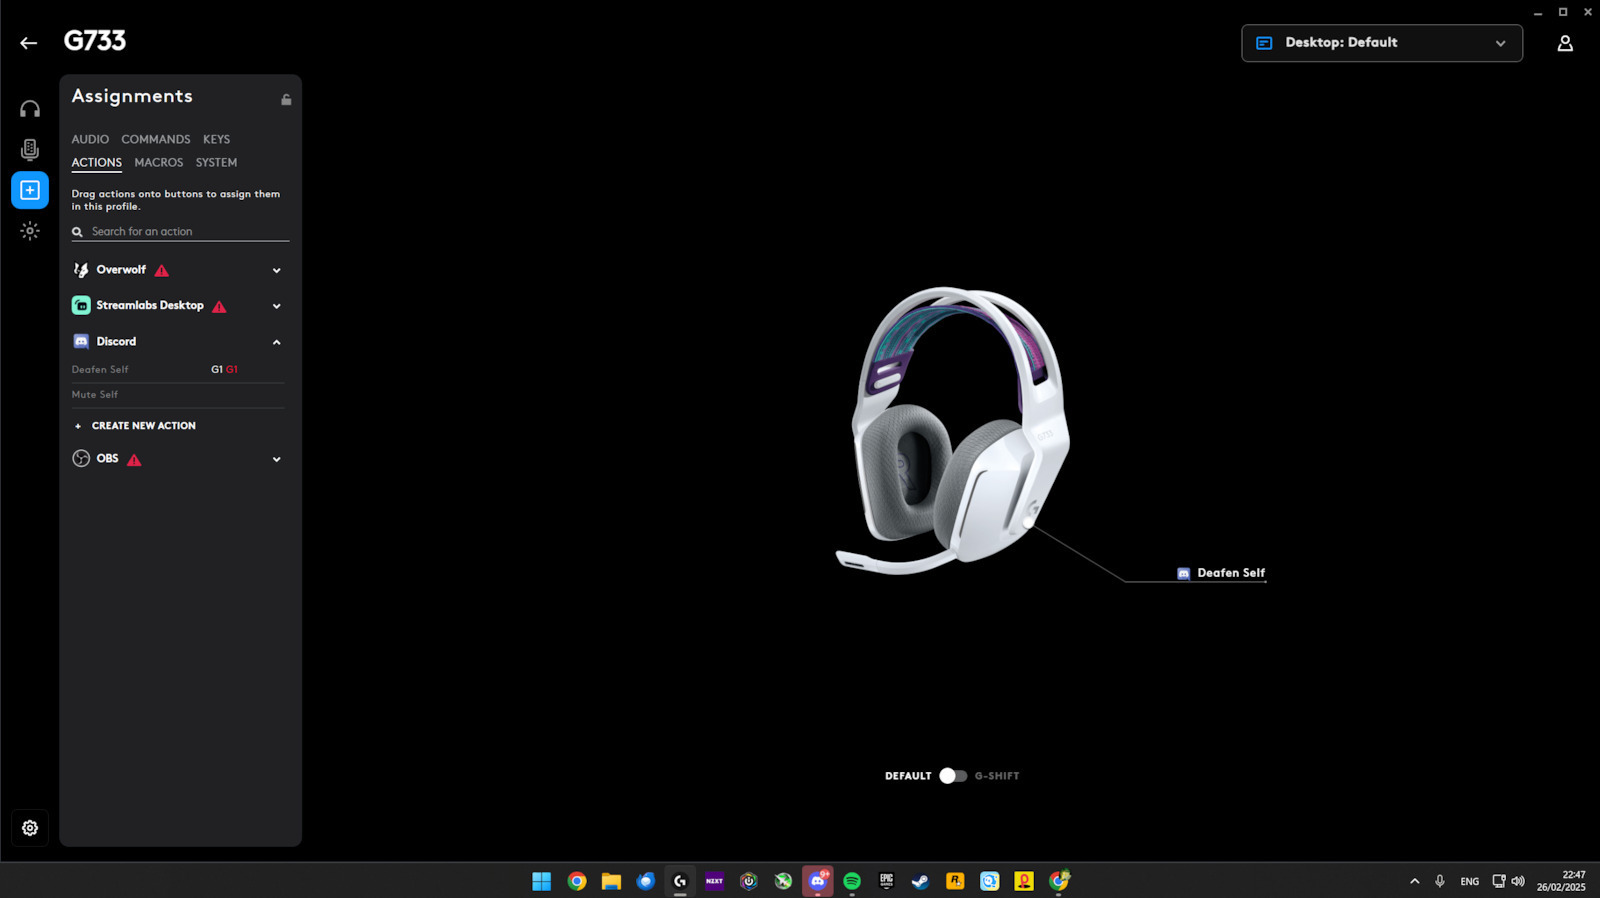Open the headset audio settings sidebar icon
Screen dimensions: 1600x898
point(30,109)
